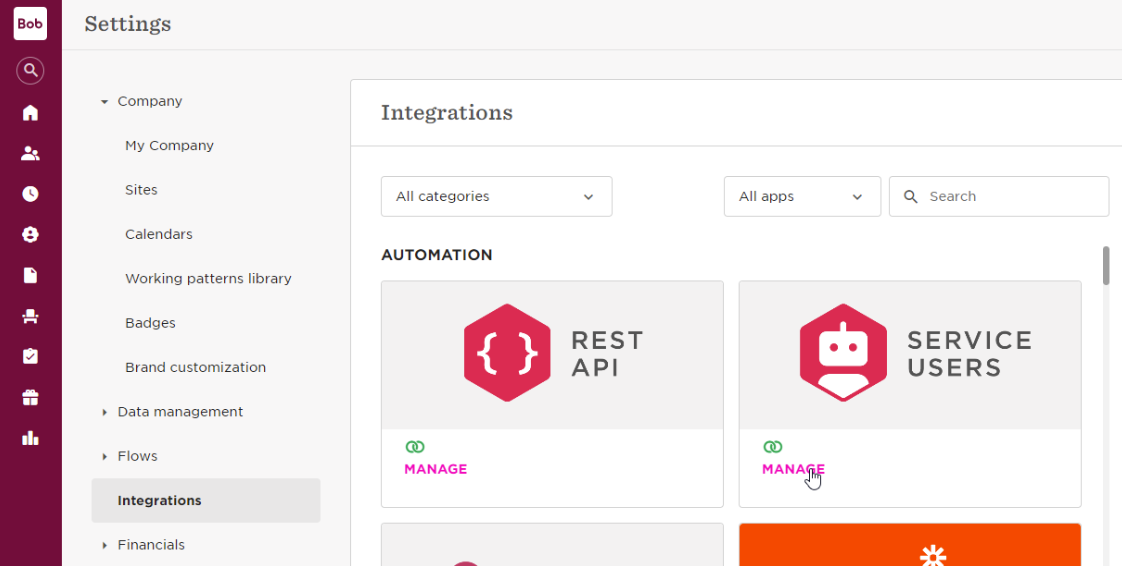Open the Tasks checklist icon in the sidebar
Viewport: 1122px width, 566px height.
30,356
